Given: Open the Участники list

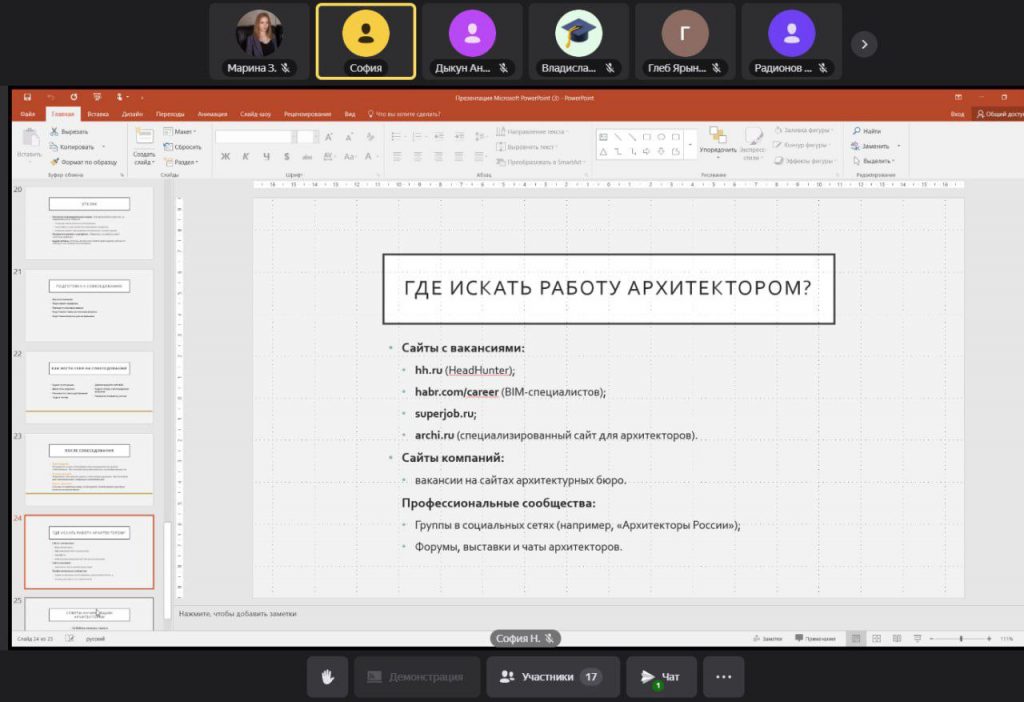Looking at the screenshot, I should 552,677.
